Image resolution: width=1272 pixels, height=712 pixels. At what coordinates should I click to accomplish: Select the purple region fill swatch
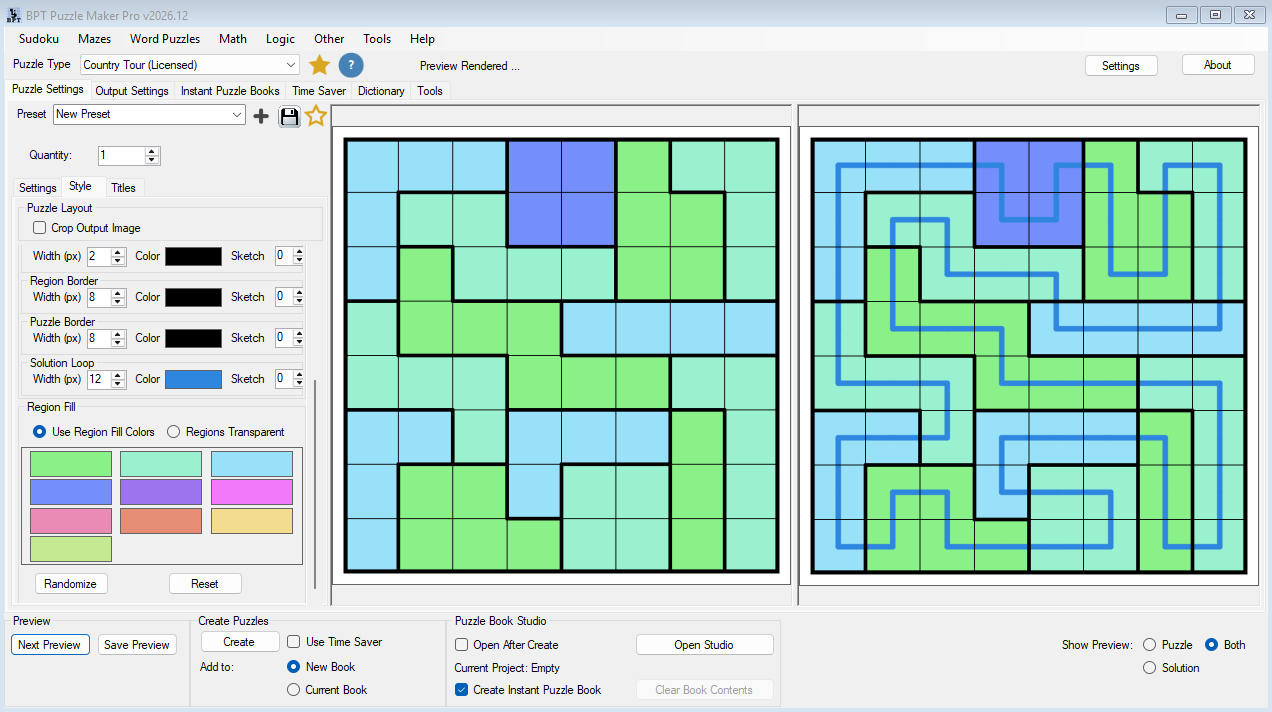click(x=161, y=492)
